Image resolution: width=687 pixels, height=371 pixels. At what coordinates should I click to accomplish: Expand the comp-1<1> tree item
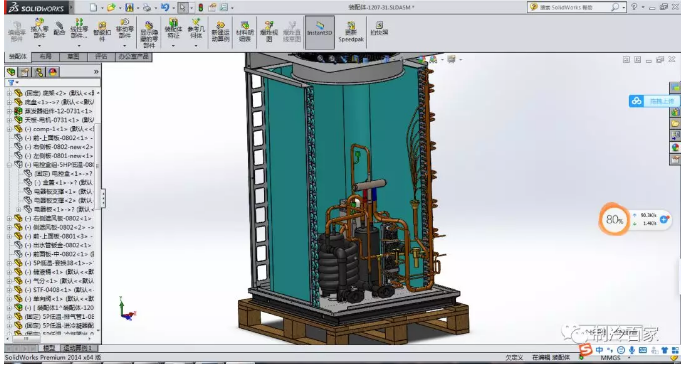point(9,129)
